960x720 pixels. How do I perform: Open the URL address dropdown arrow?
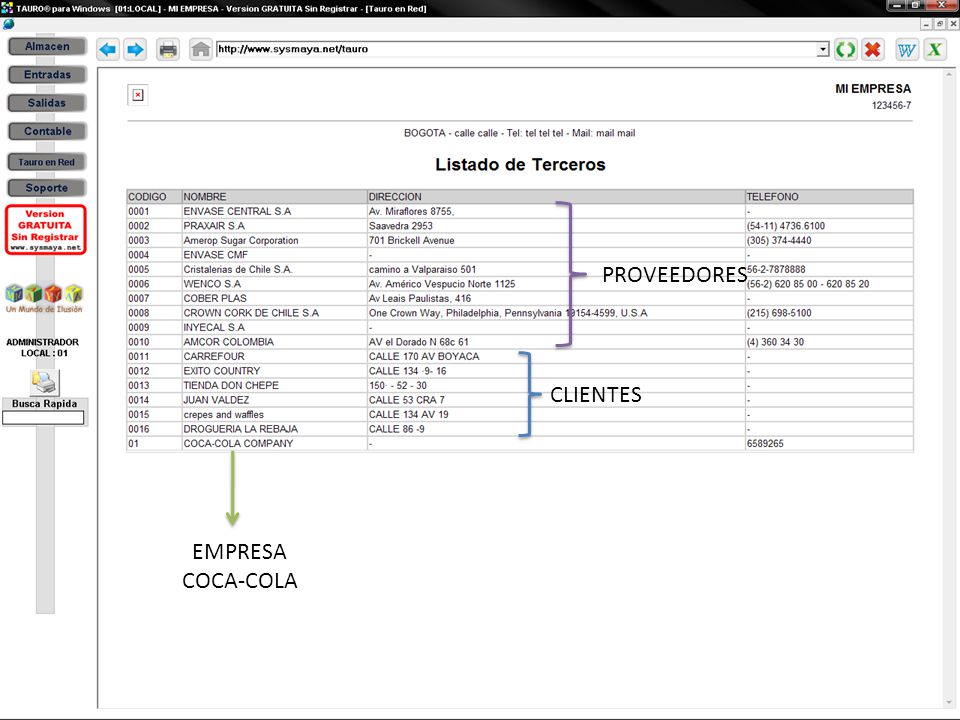(x=823, y=49)
